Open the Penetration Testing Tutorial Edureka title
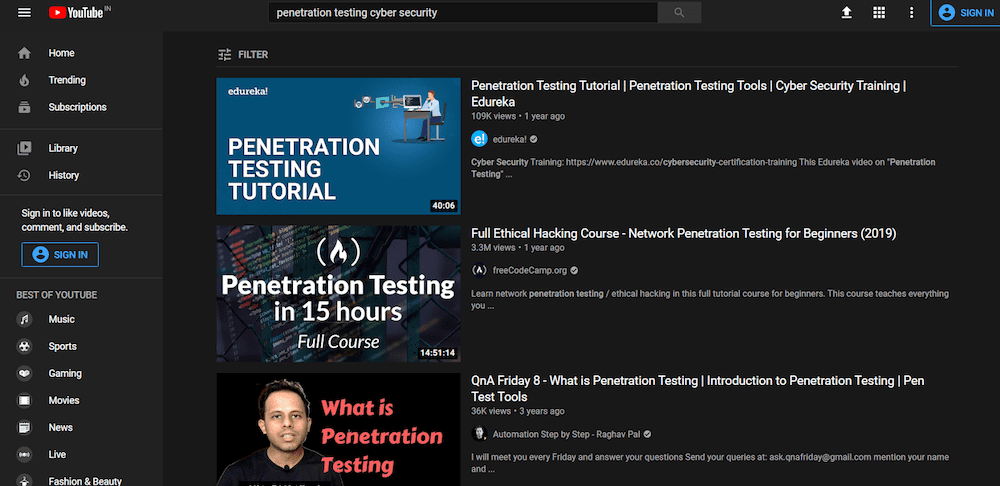The image size is (1000, 486). pyautogui.click(x=689, y=94)
